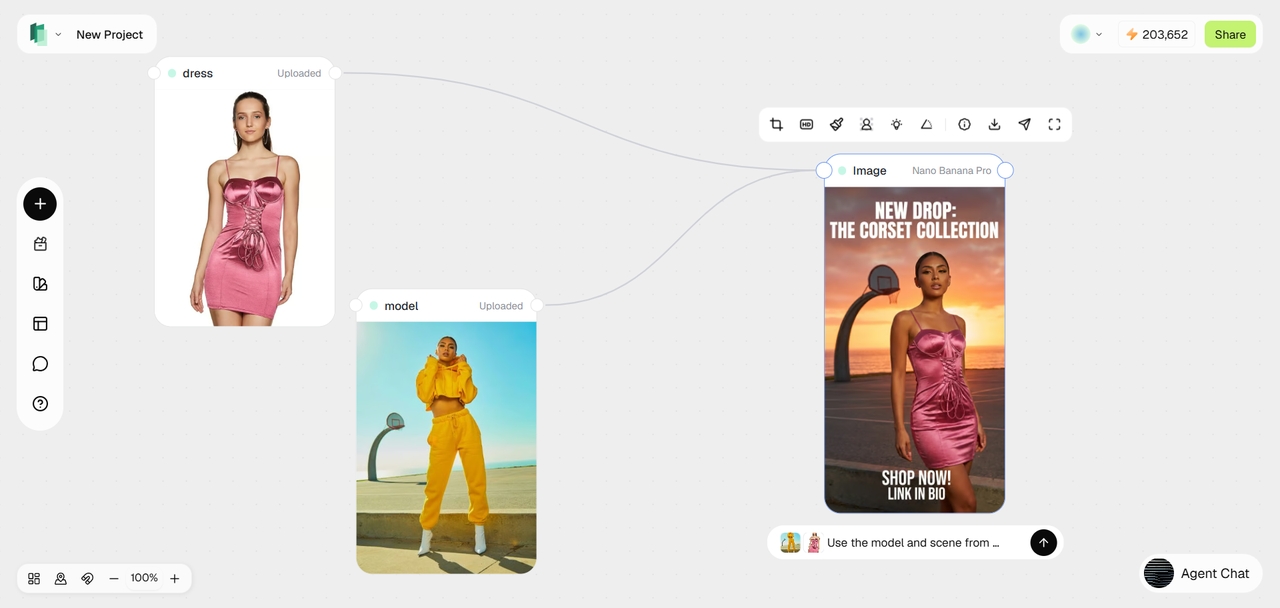Image resolution: width=1280 pixels, height=608 pixels.
Task: Zoom in with the plus button
Action: point(175,578)
